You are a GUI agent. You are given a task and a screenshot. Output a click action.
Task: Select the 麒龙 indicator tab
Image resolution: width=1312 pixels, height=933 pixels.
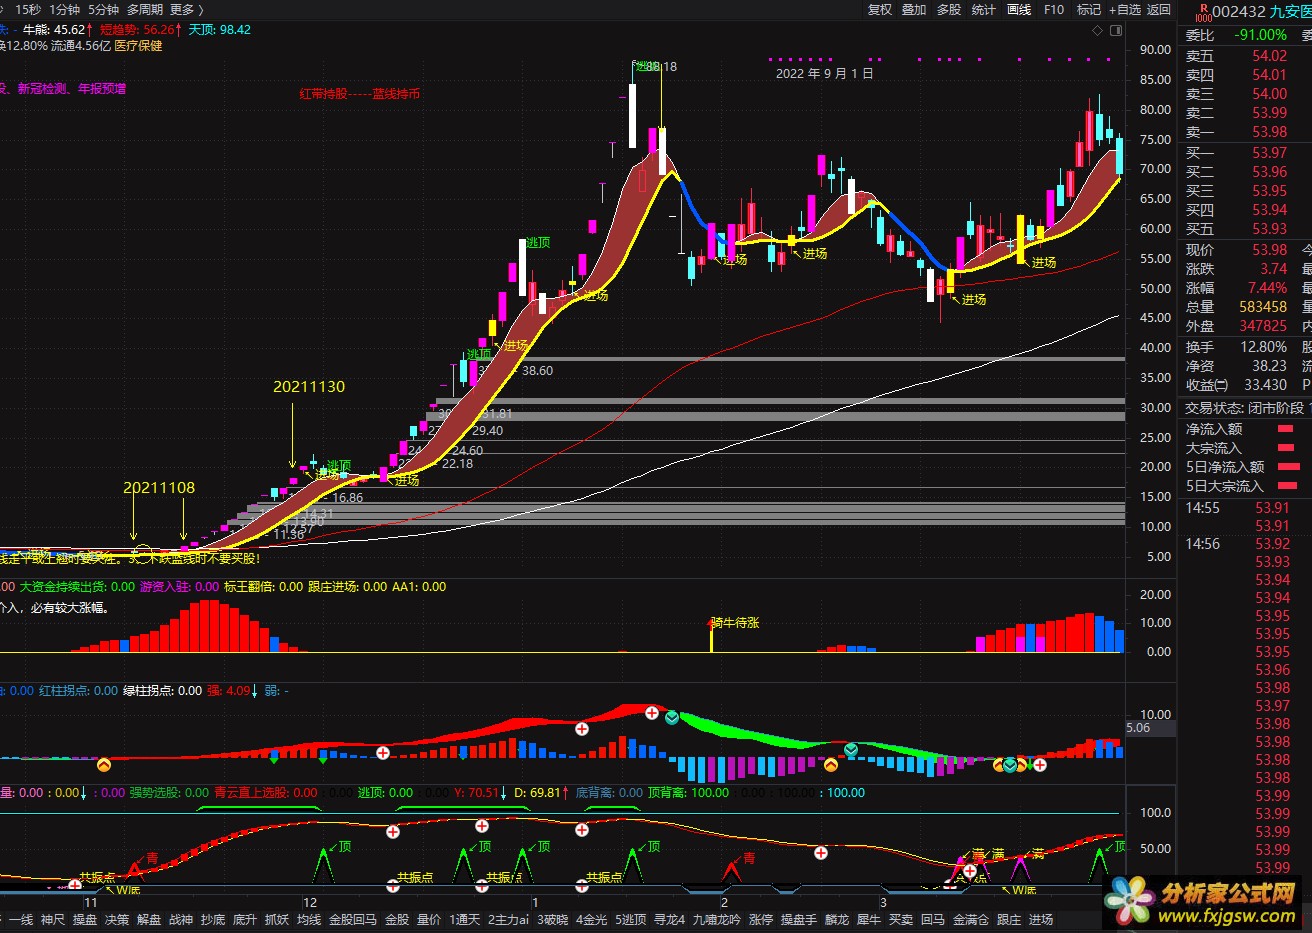(x=837, y=920)
